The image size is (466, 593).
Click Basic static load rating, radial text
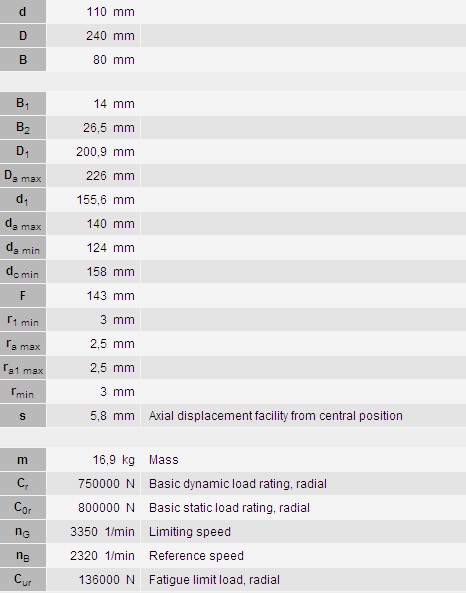tap(229, 508)
